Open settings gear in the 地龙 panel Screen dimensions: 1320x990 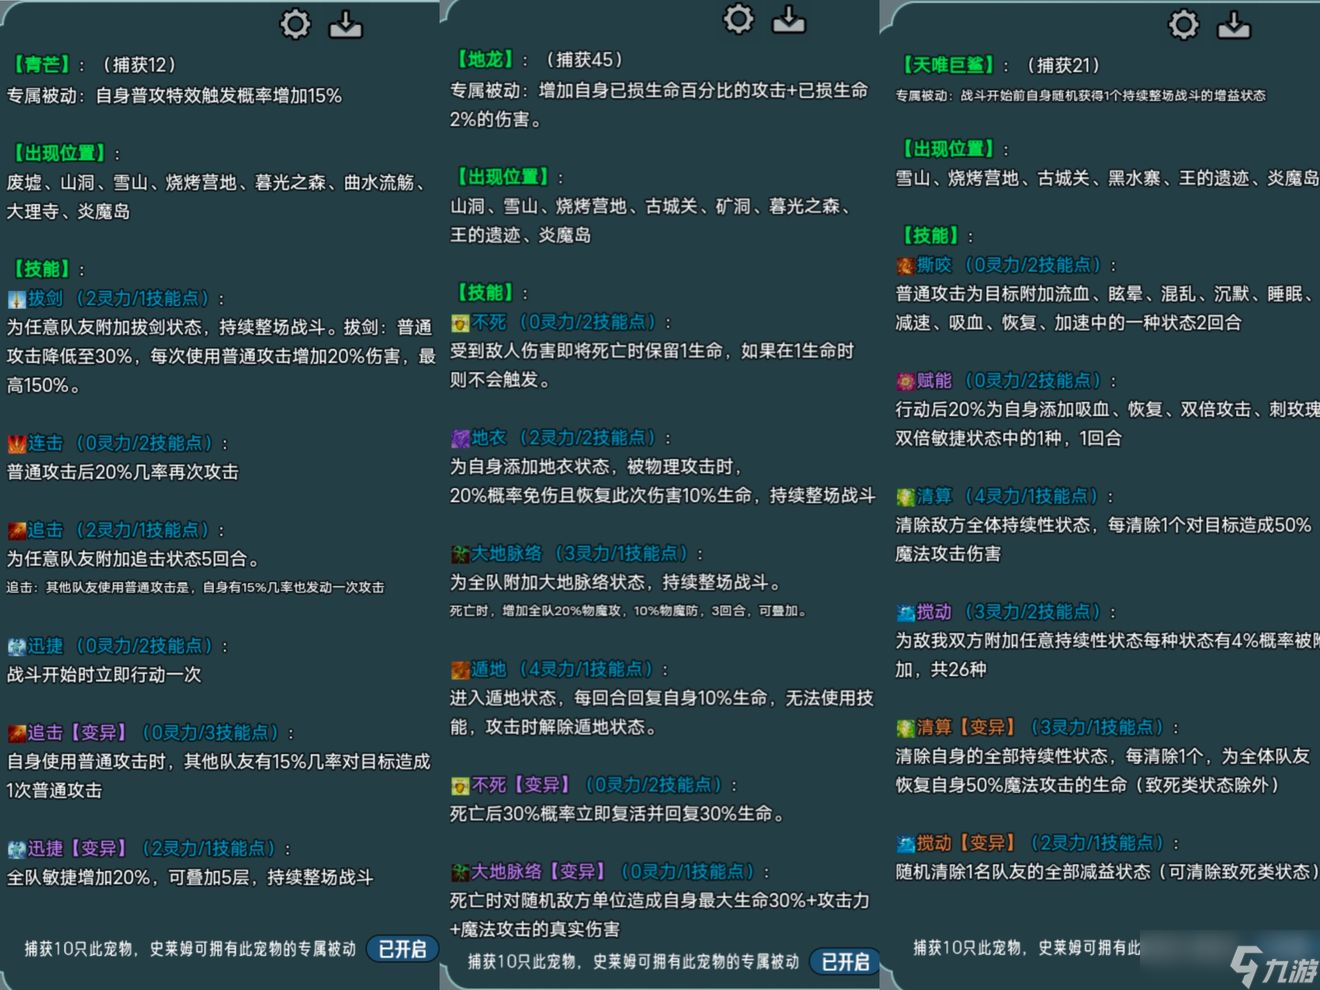pyautogui.click(x=738, y=18)
